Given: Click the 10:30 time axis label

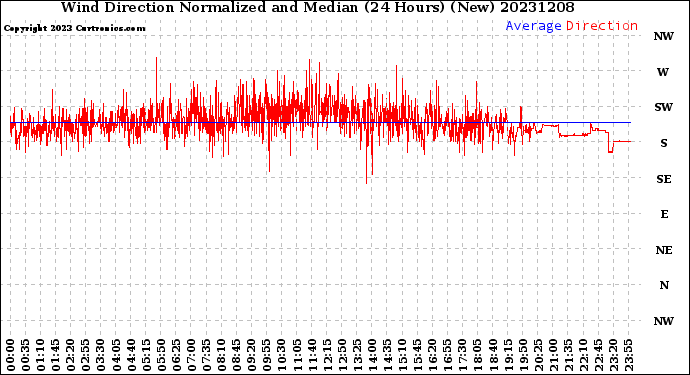Looking at the screenshot, I should (282, 355).
